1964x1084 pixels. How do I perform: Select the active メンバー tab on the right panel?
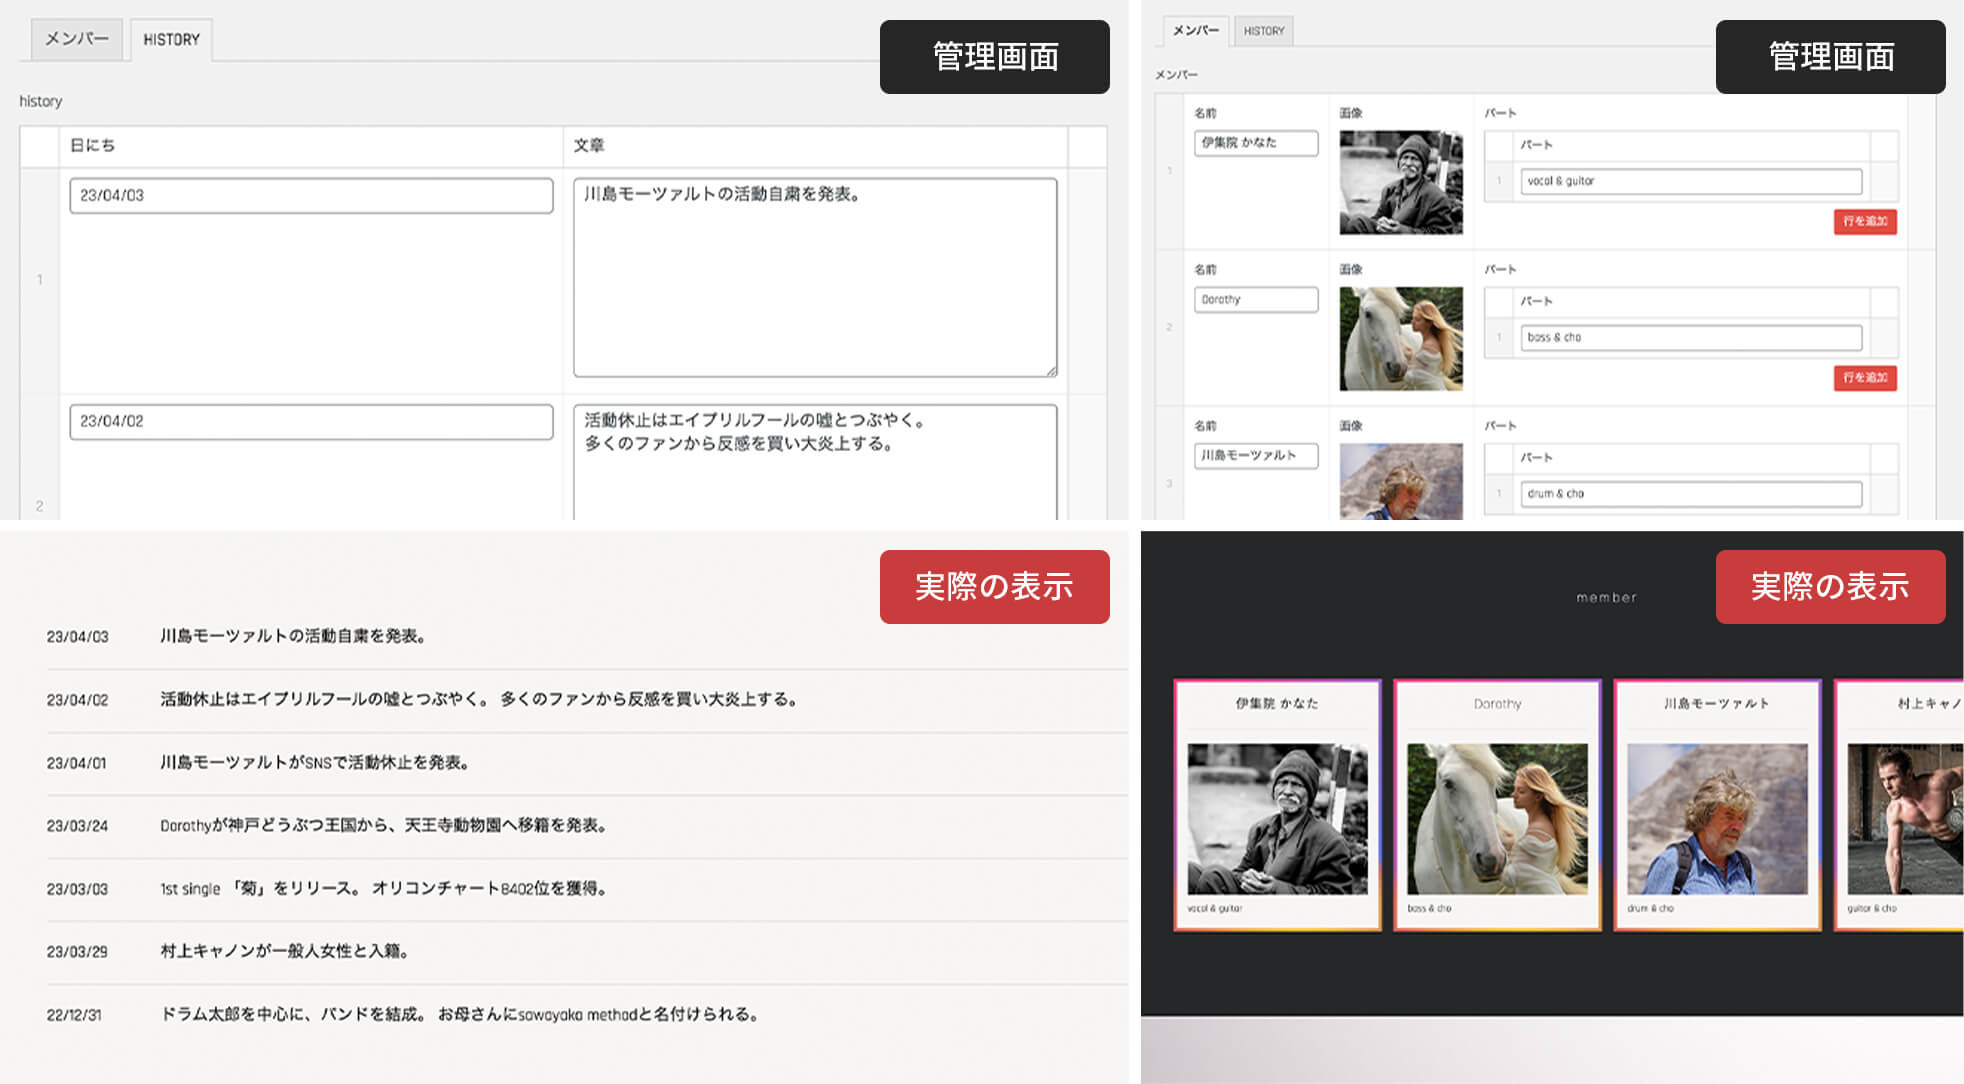(x=1196, y=30)
